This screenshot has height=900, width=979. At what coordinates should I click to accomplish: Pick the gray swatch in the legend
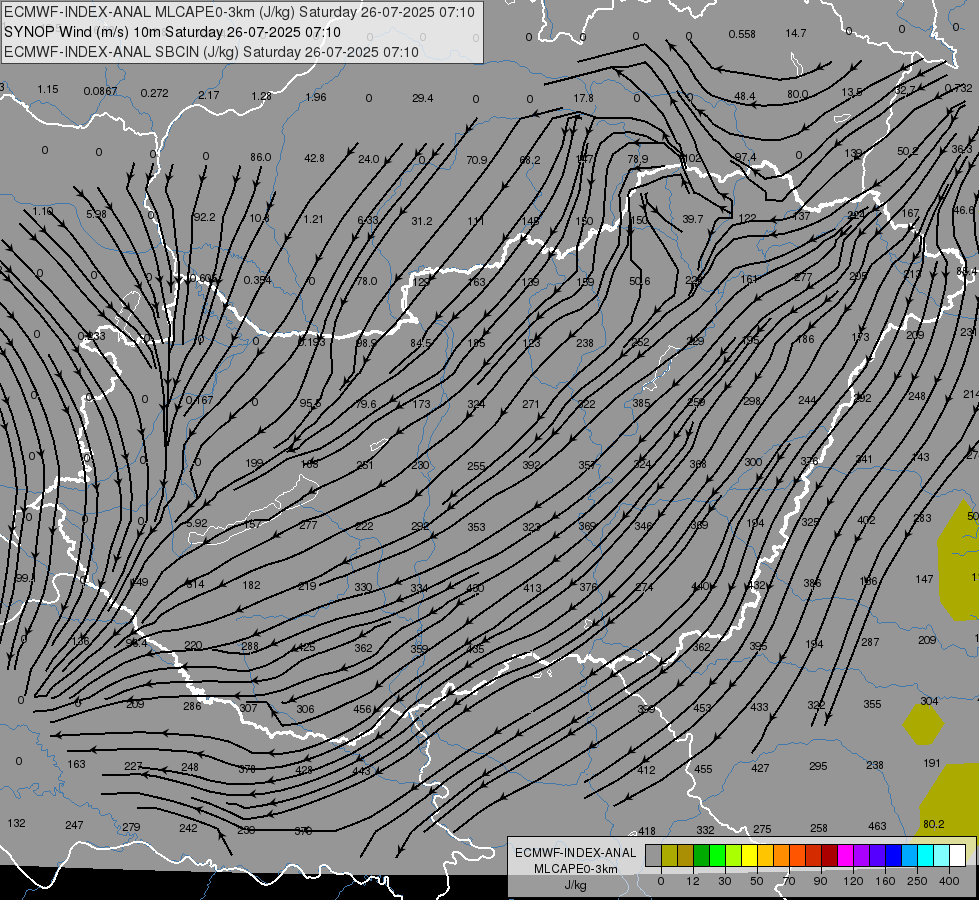tap(653, 855)
